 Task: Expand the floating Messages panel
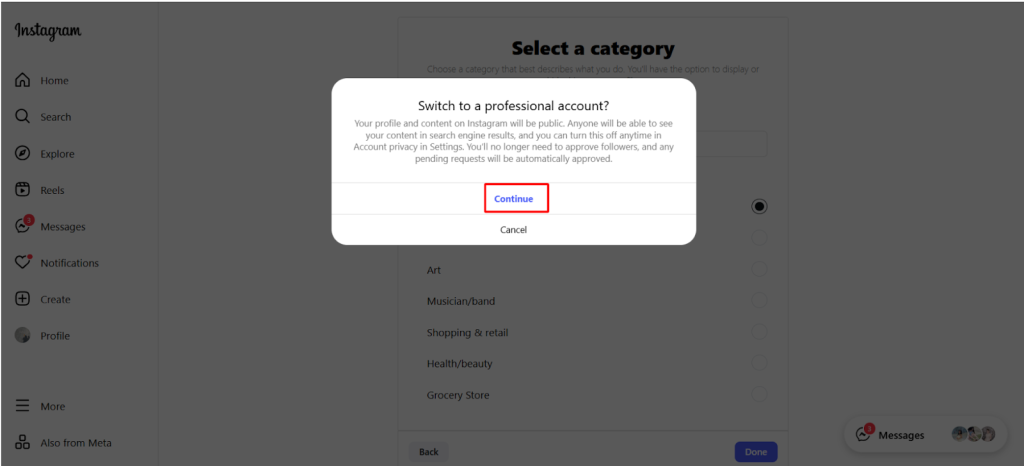(x=900, y=435)
